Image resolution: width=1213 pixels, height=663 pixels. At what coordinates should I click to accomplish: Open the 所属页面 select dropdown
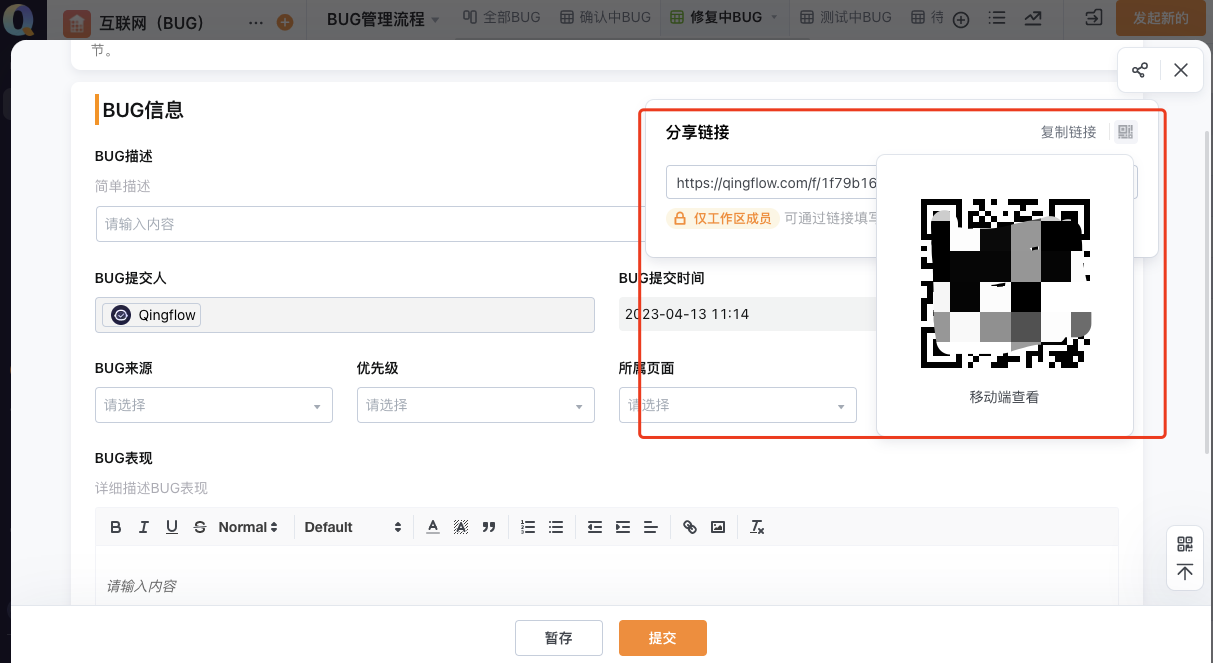coord(738,405)
